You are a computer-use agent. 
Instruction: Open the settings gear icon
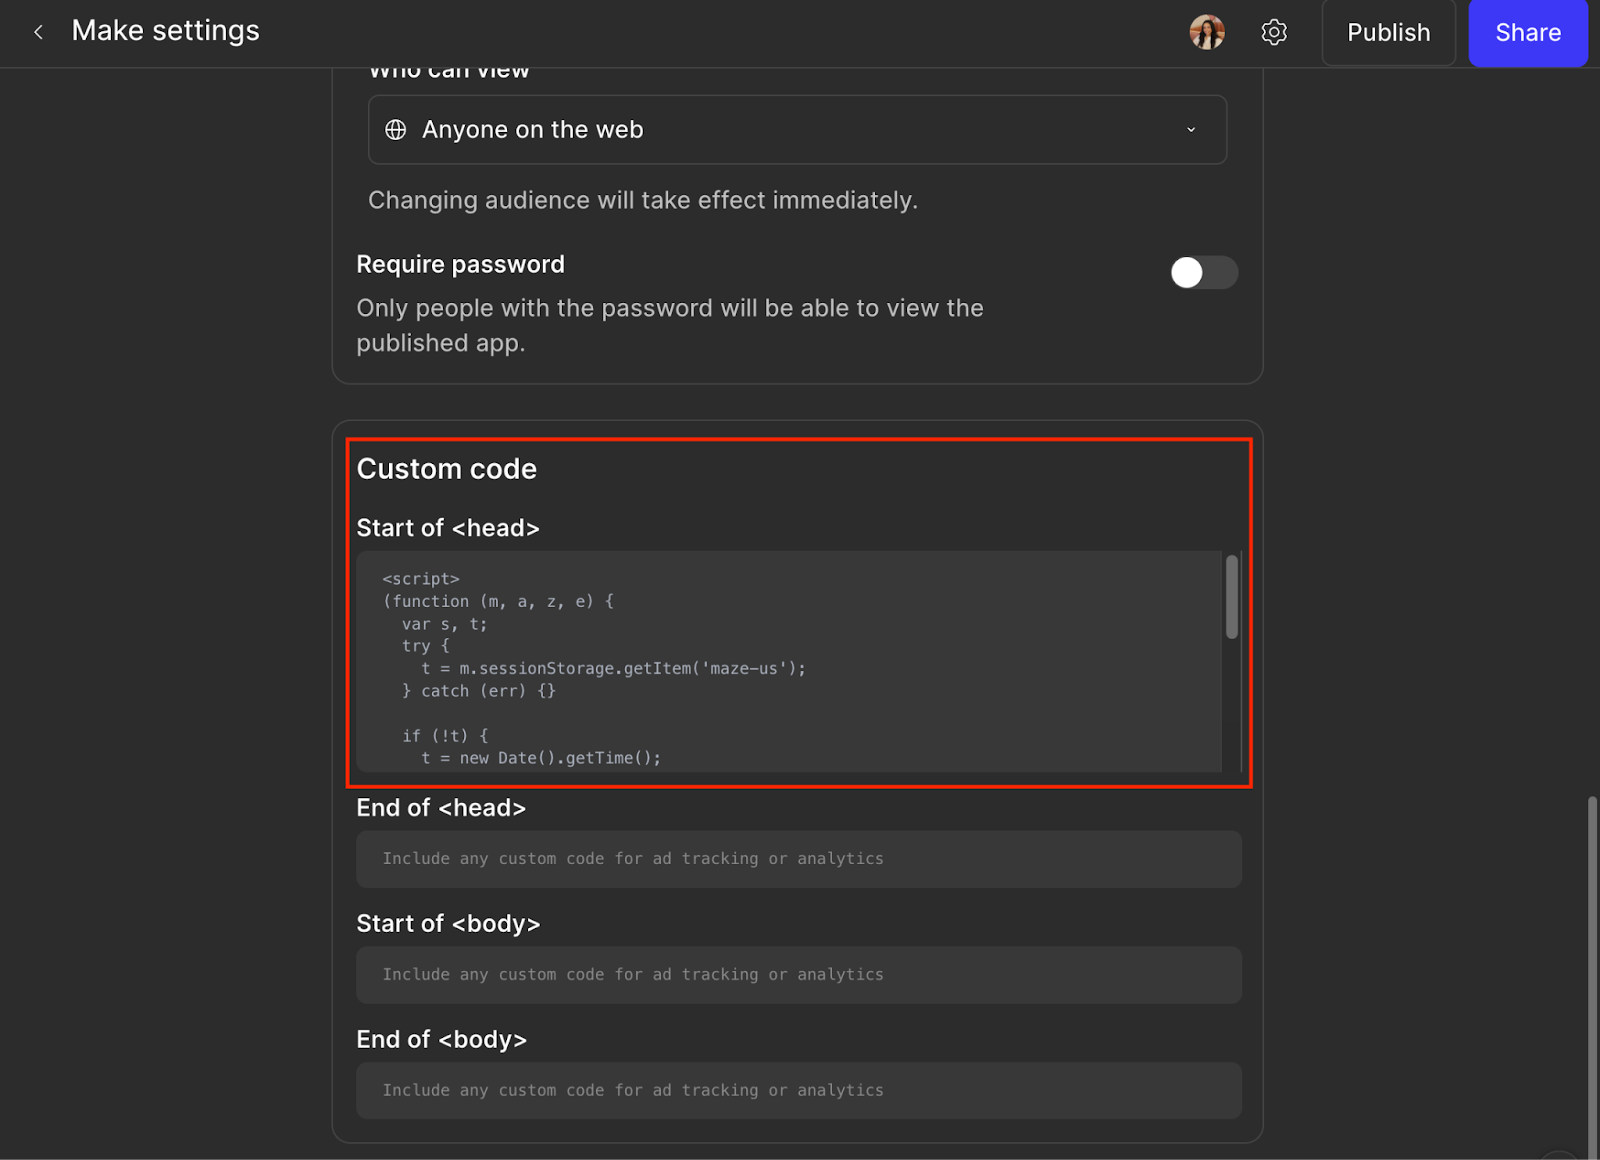coord(1274,32)
